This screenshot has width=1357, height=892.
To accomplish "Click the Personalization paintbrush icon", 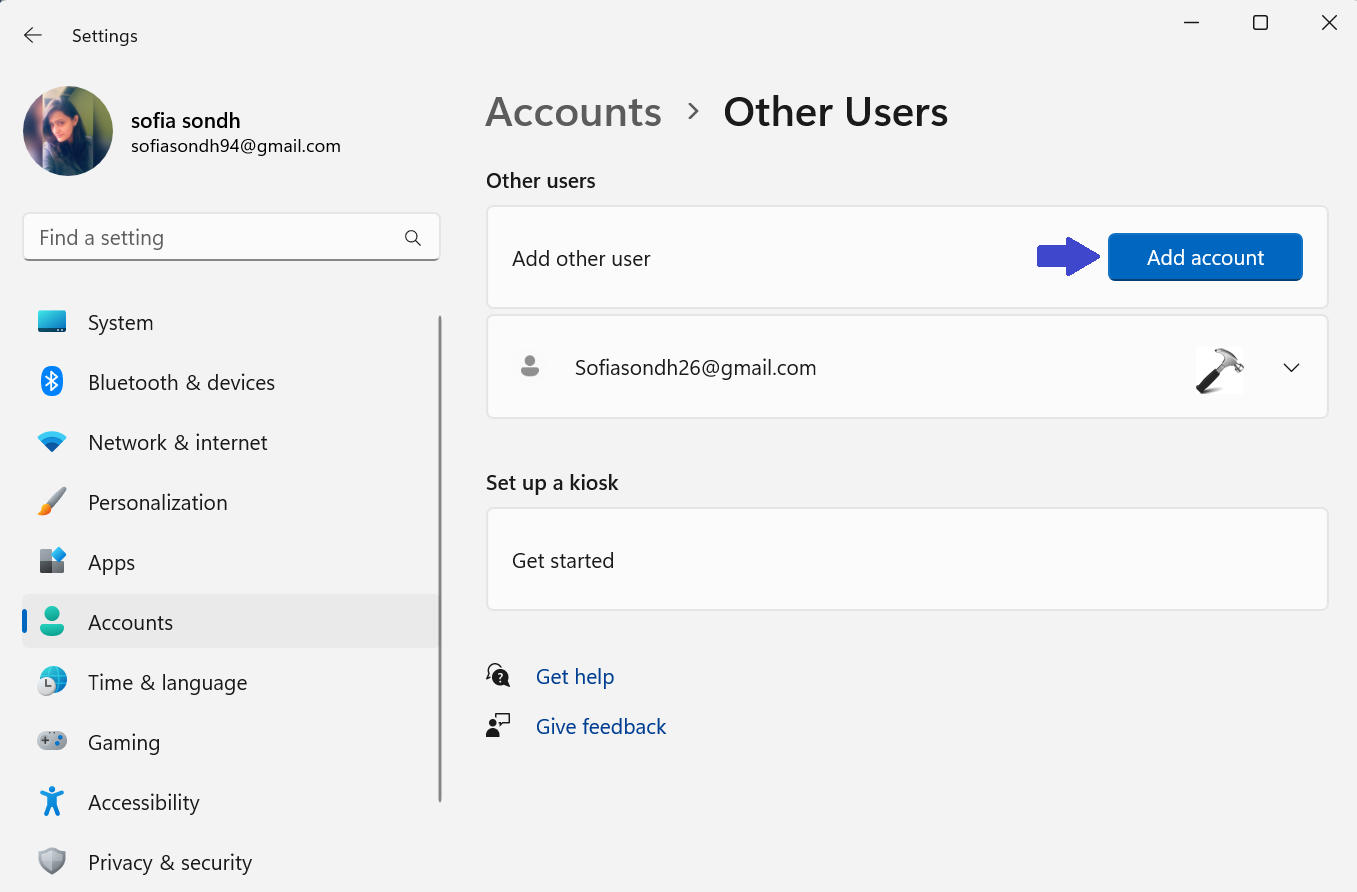I will click(52, 502).
